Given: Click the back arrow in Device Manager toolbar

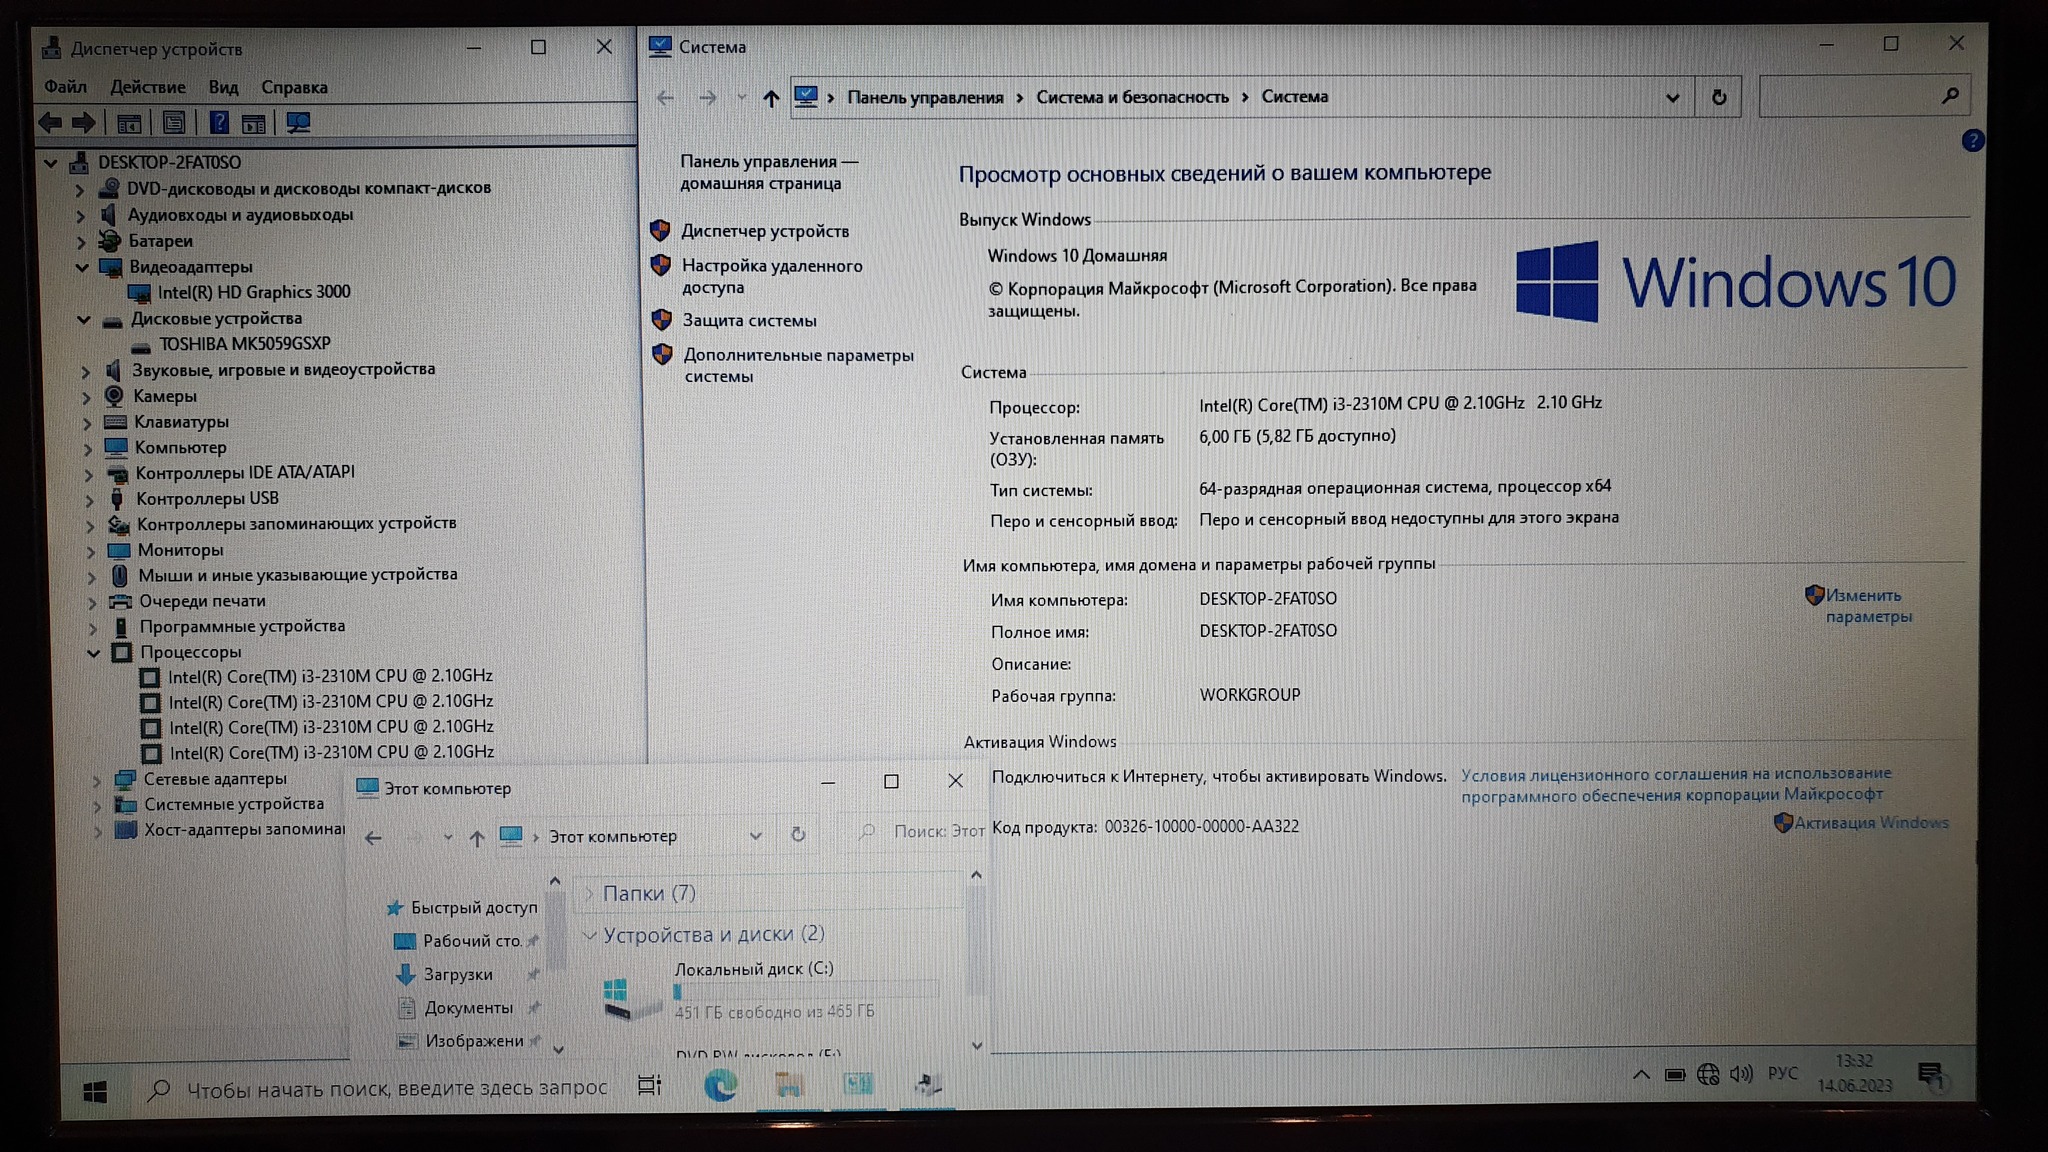Looking at the screenshot, I should point(50,123).
